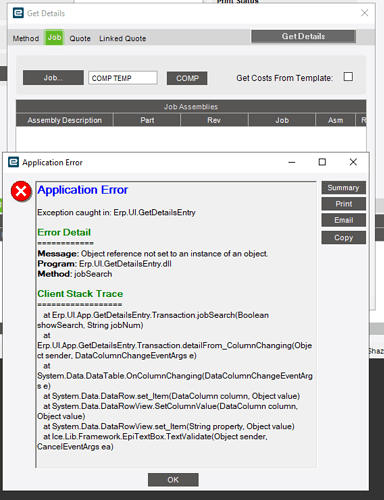Select the Job tab
The width and height of the screenshot is (384, 500).
pyautogui.click(x=54, y=37)
